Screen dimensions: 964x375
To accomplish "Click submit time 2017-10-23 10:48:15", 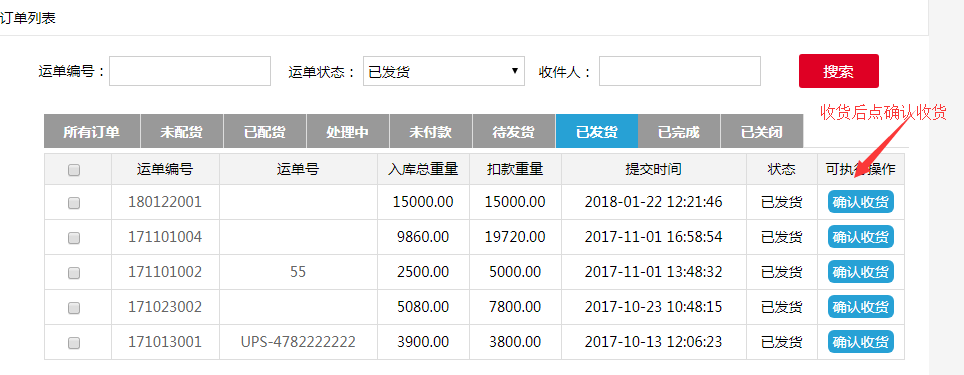I will coord(654,307).
